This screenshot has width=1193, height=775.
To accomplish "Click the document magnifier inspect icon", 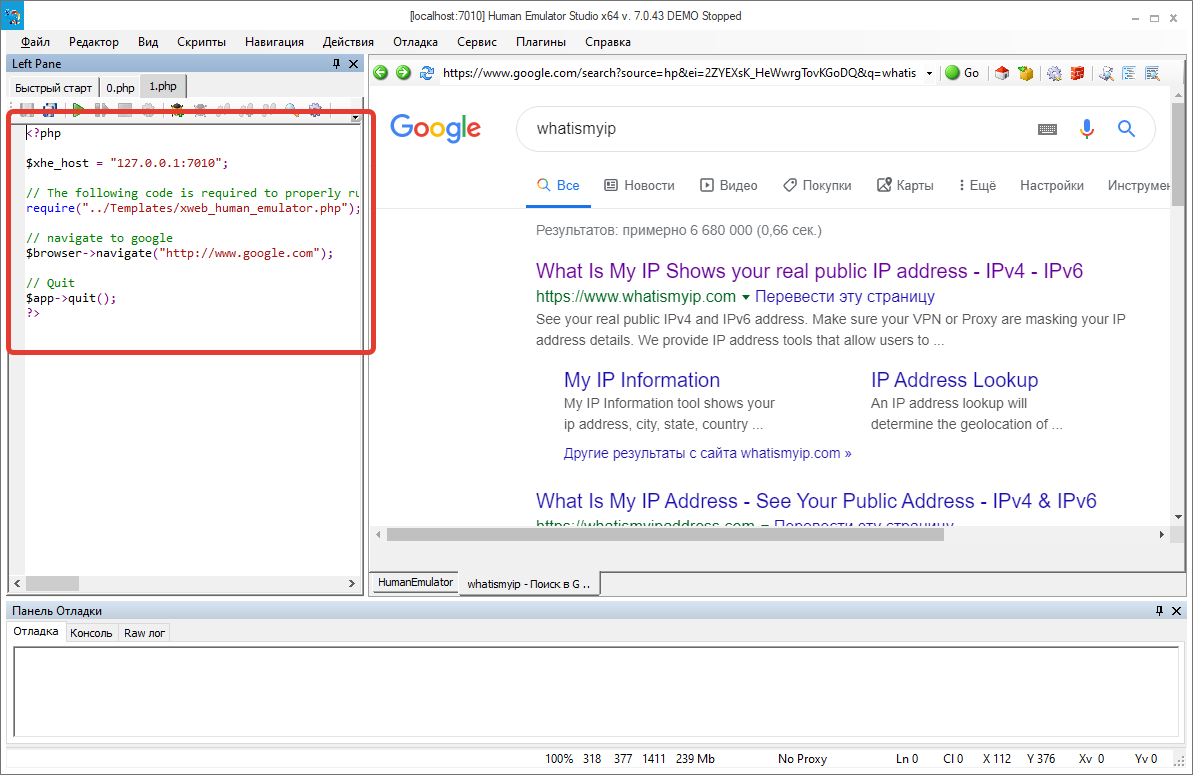I will point(1106,73).
